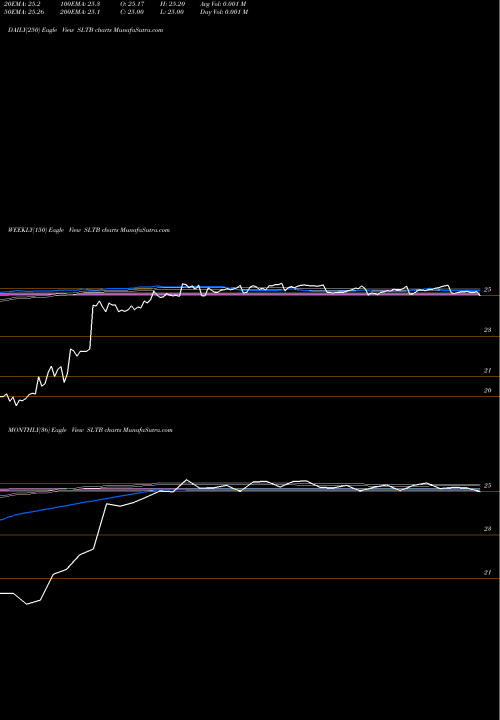Click the open price 'O:' value
The width and height of the screenshot is (500, 720).
pos(132,4)
